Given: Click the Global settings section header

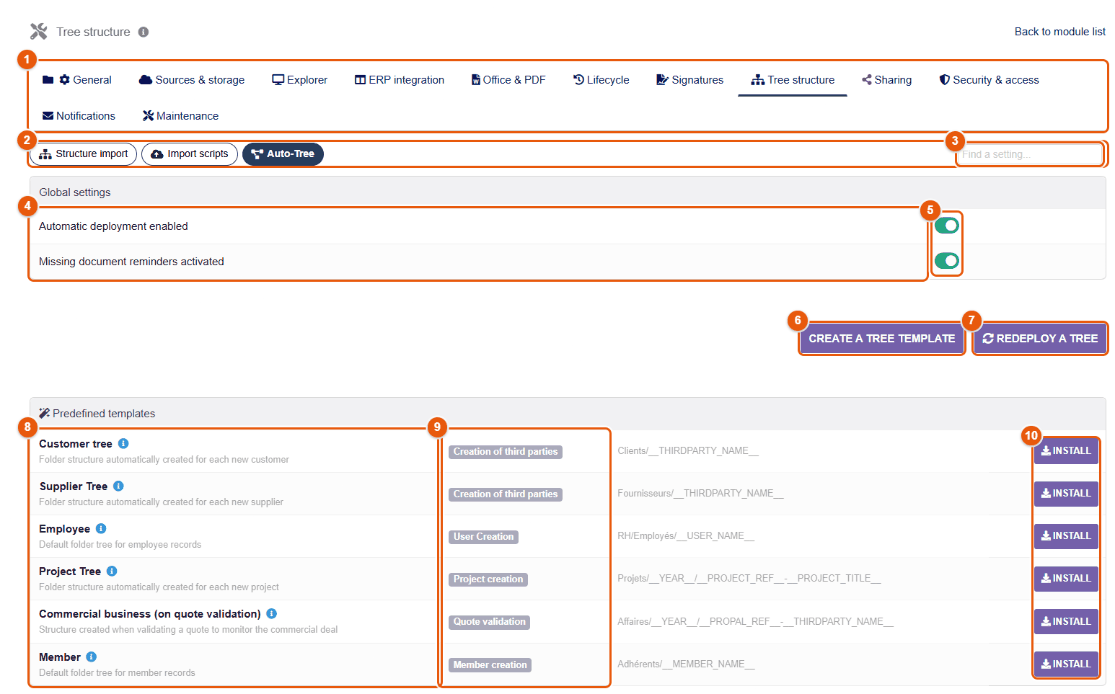Looking at the screenshot, I should (567, 192).
